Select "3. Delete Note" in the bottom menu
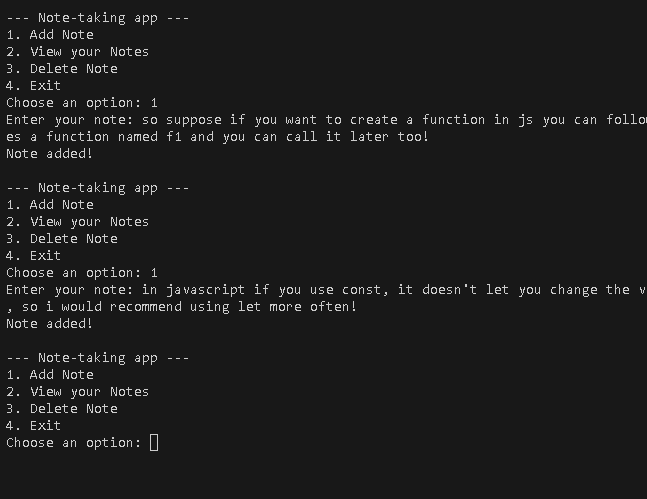 (62, 408)
